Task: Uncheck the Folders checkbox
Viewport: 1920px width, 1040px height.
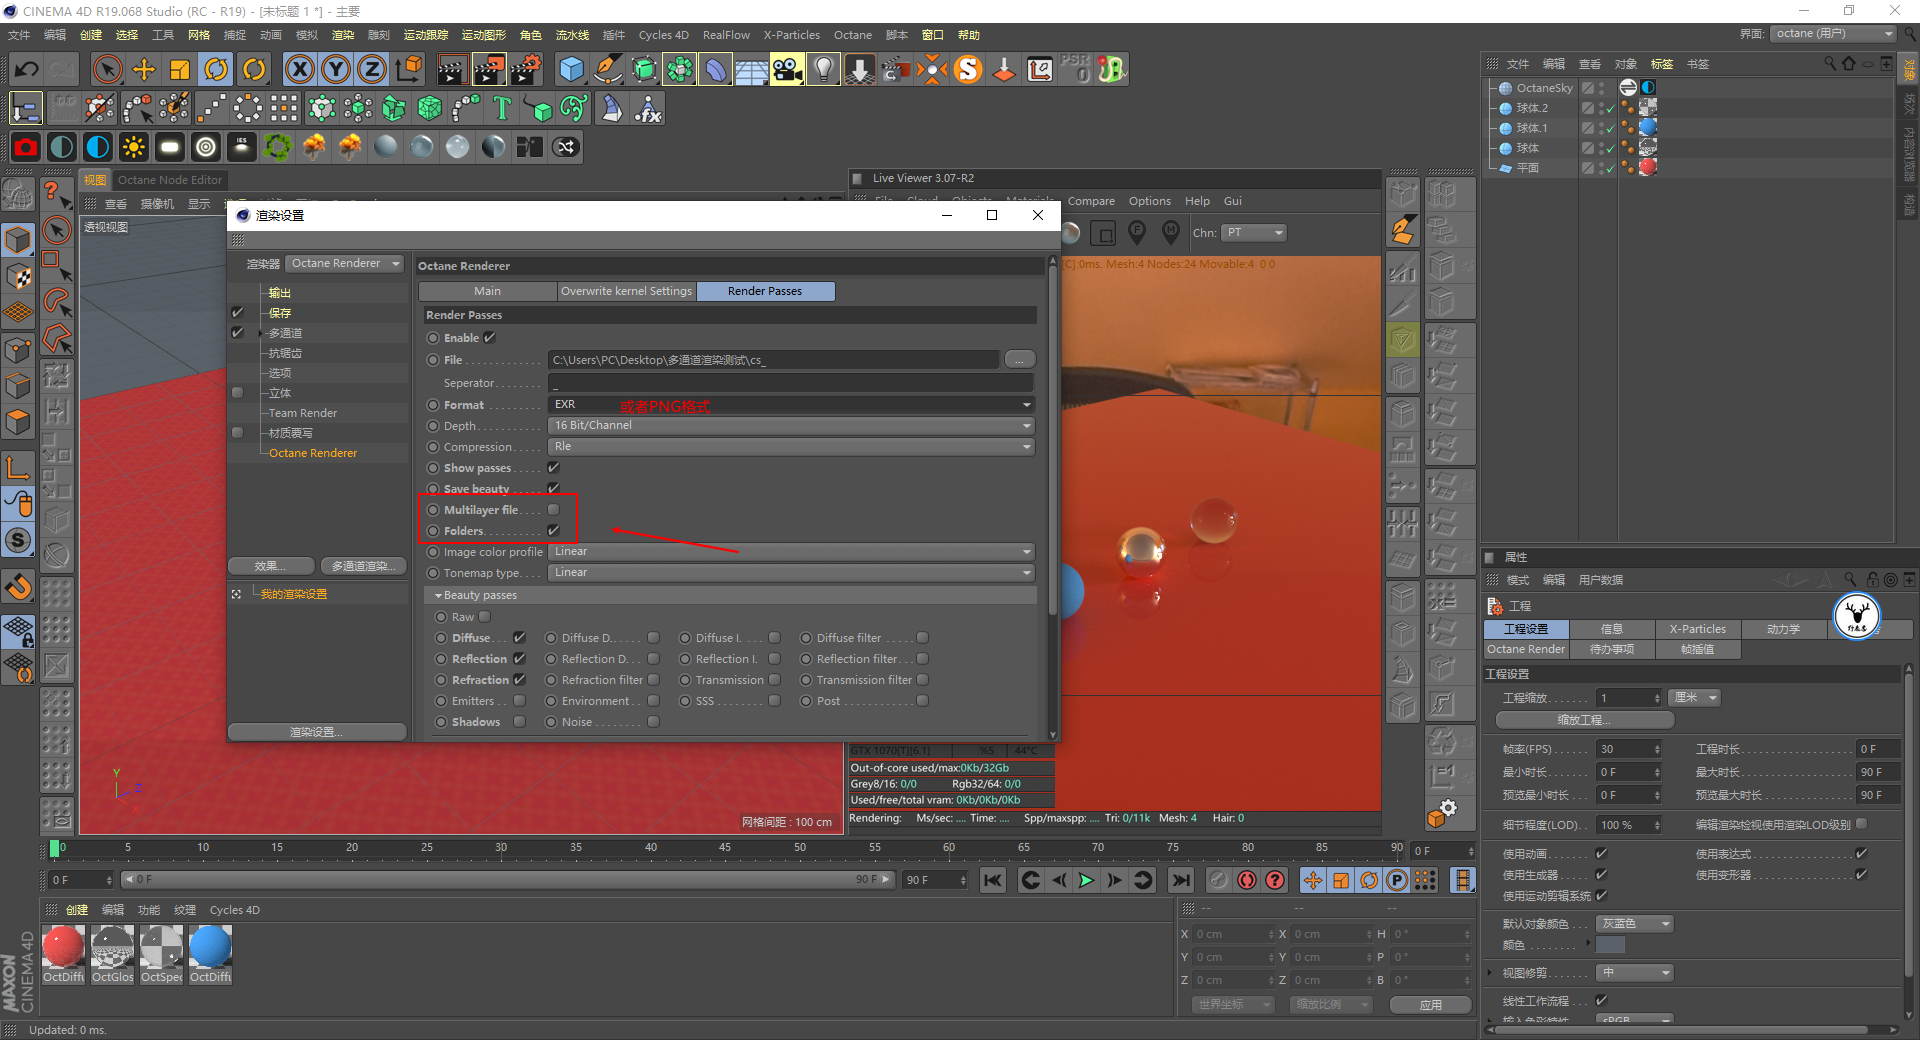Action: (x=553, y=531)
